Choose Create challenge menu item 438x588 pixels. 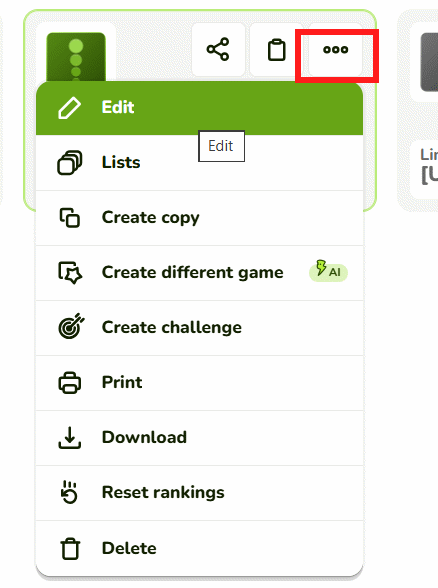(200, 328)
